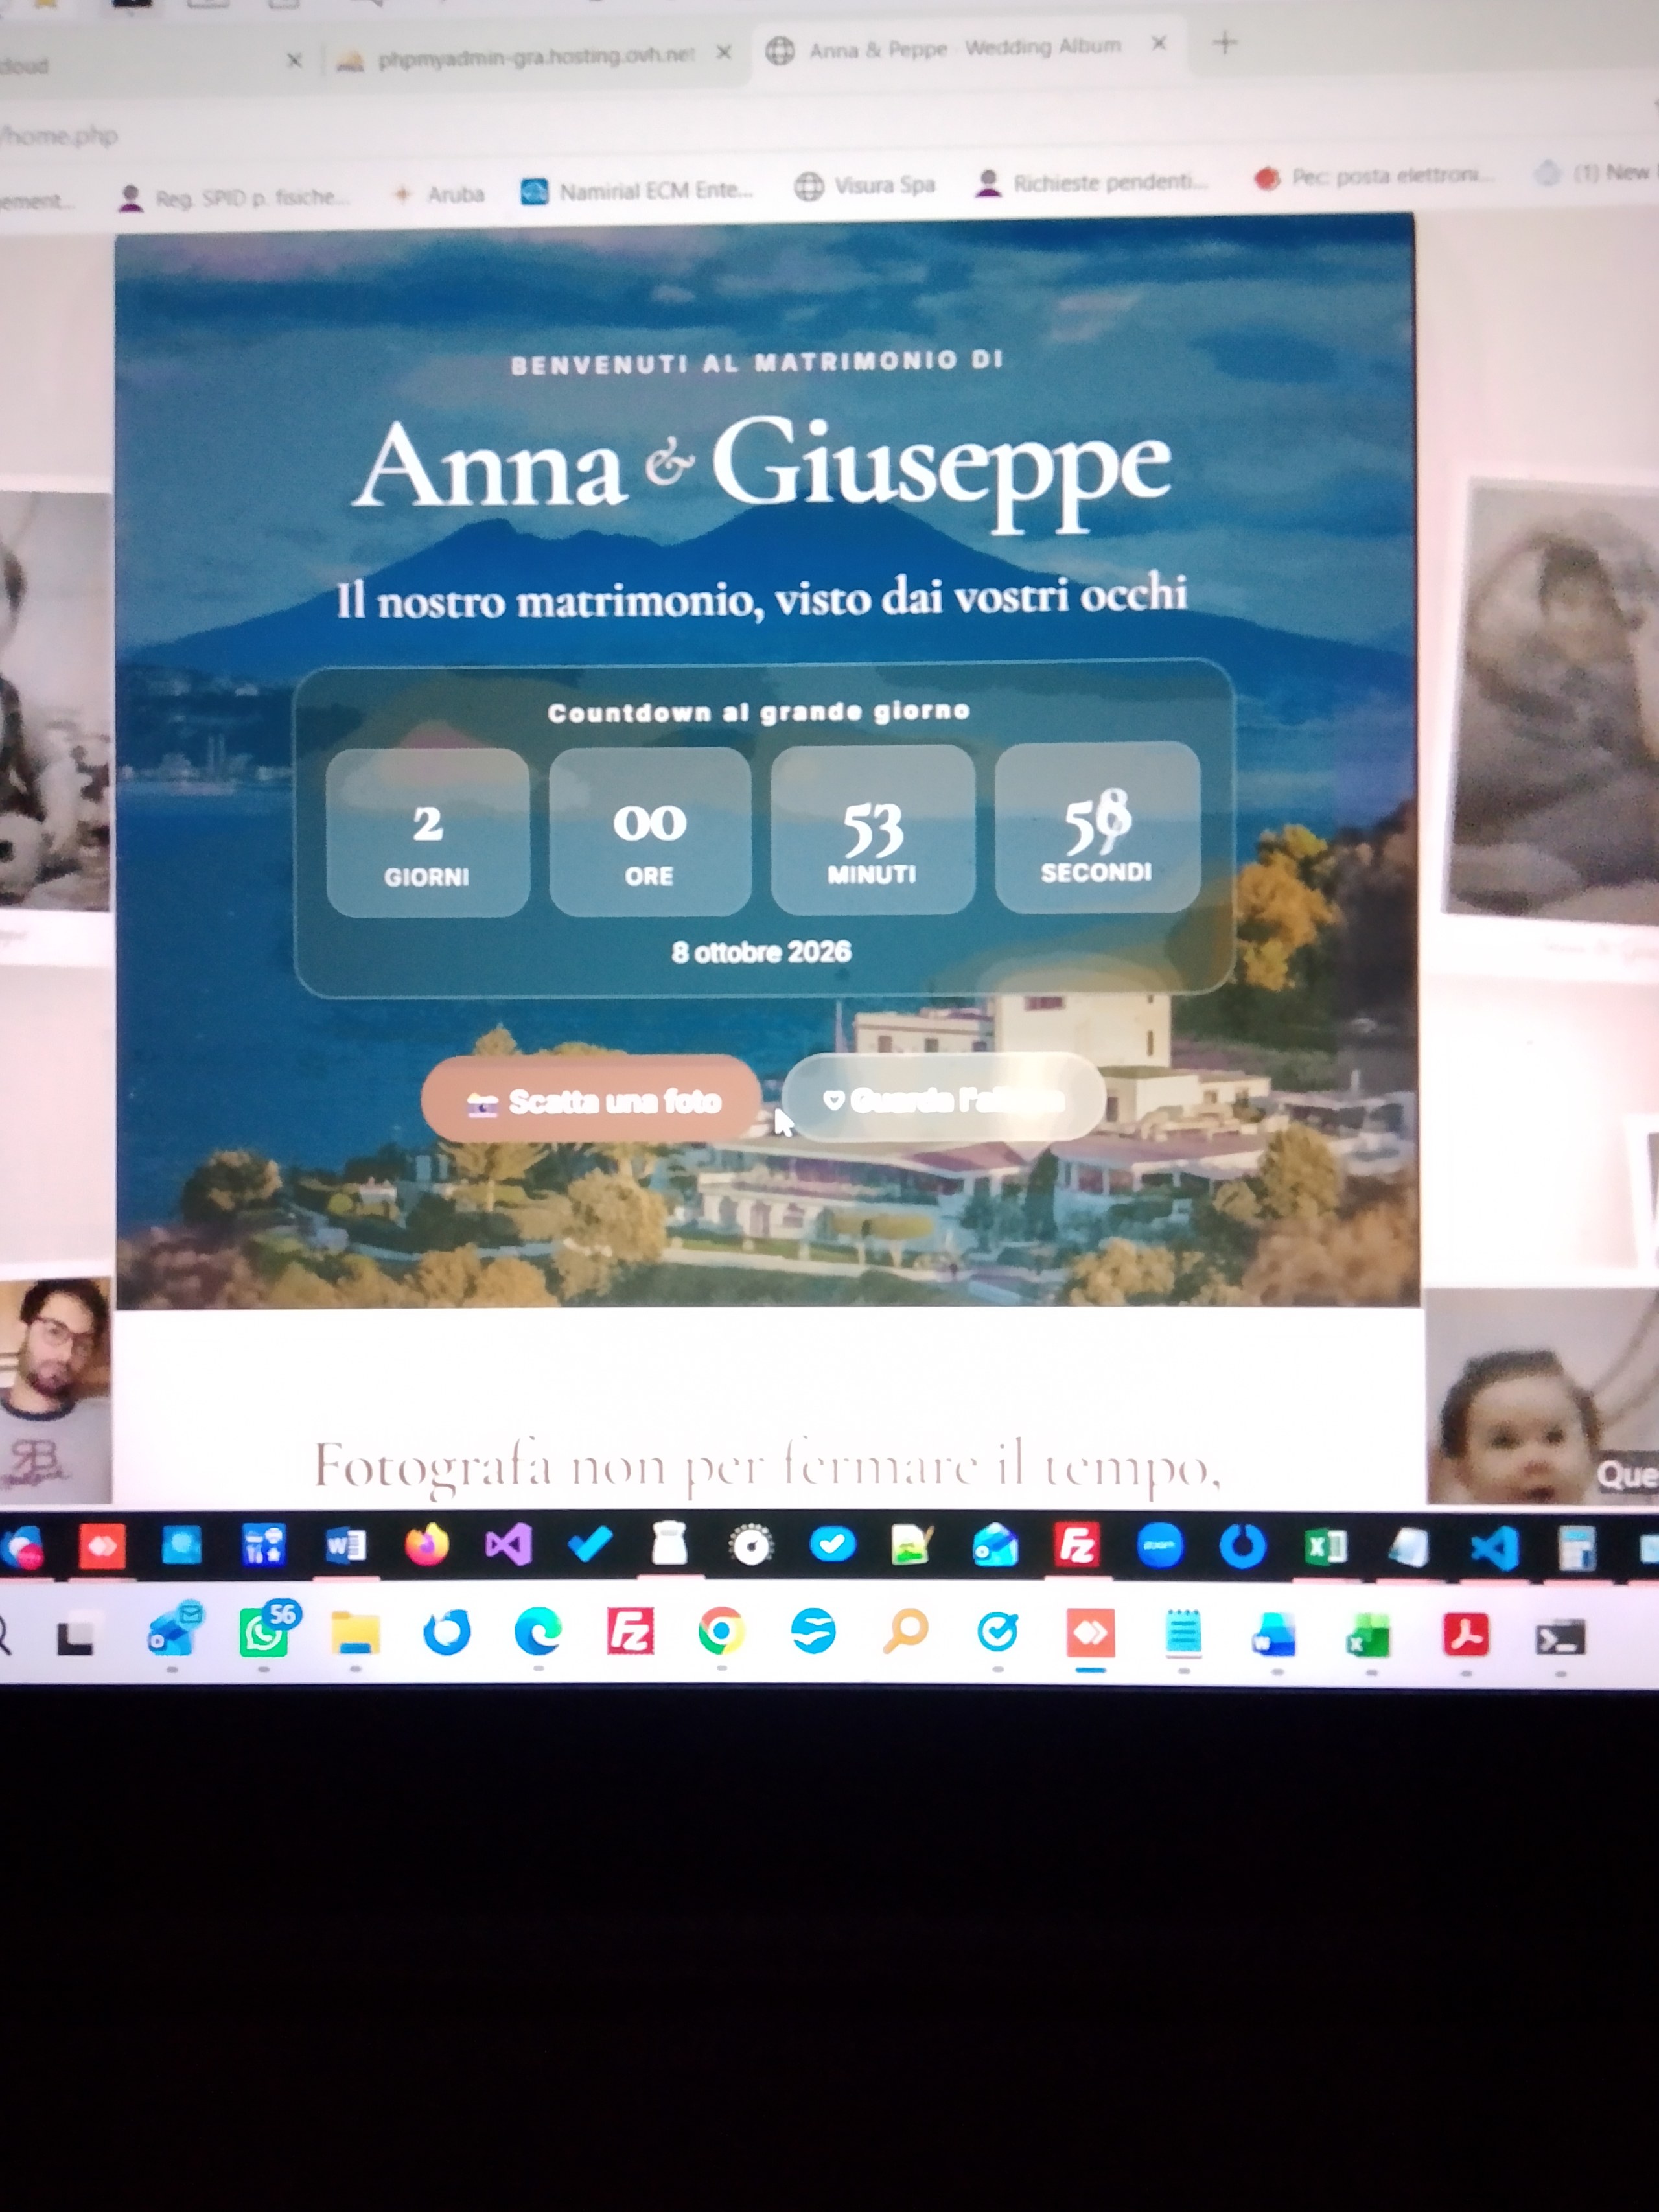Click the Countdown al grande giorno heading

pyautogui.click(x=759, y=712)
